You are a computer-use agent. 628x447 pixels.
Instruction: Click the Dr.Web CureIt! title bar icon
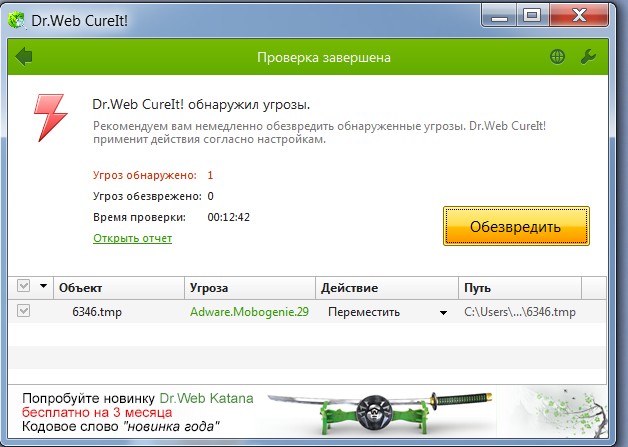[16, 20]
